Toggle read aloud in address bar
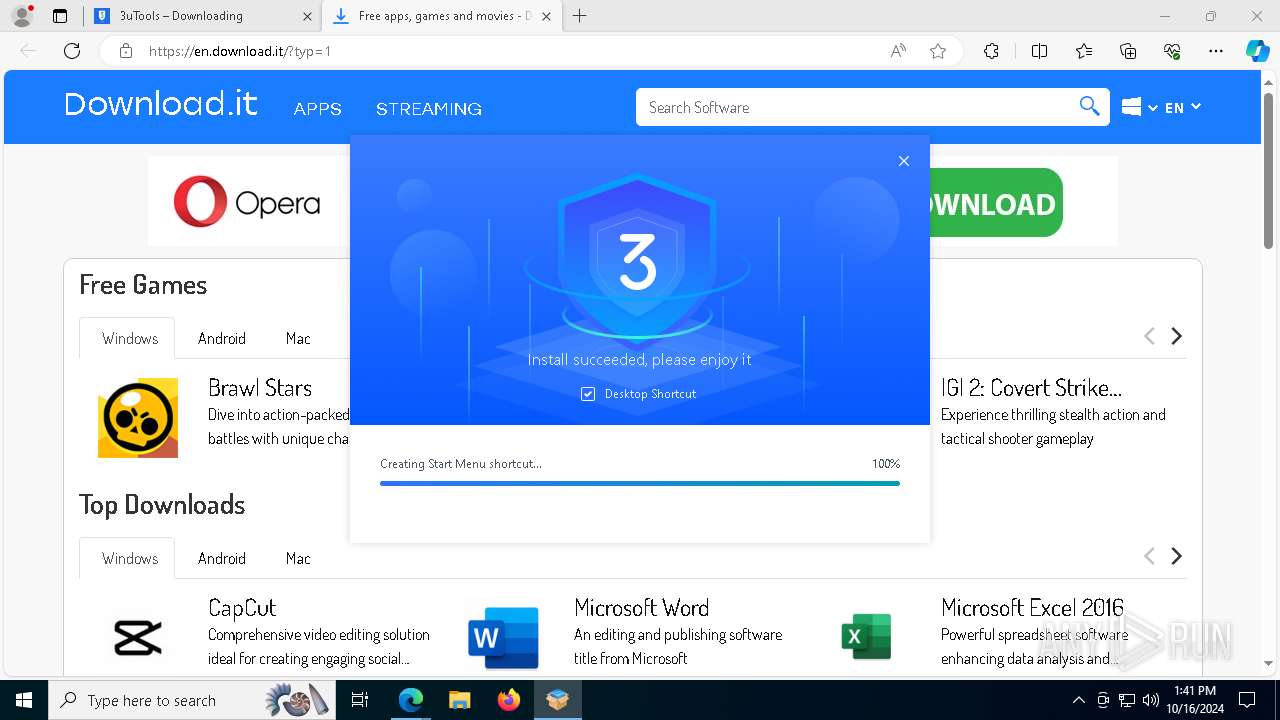 pyautogui.click(x=898, y=51)
